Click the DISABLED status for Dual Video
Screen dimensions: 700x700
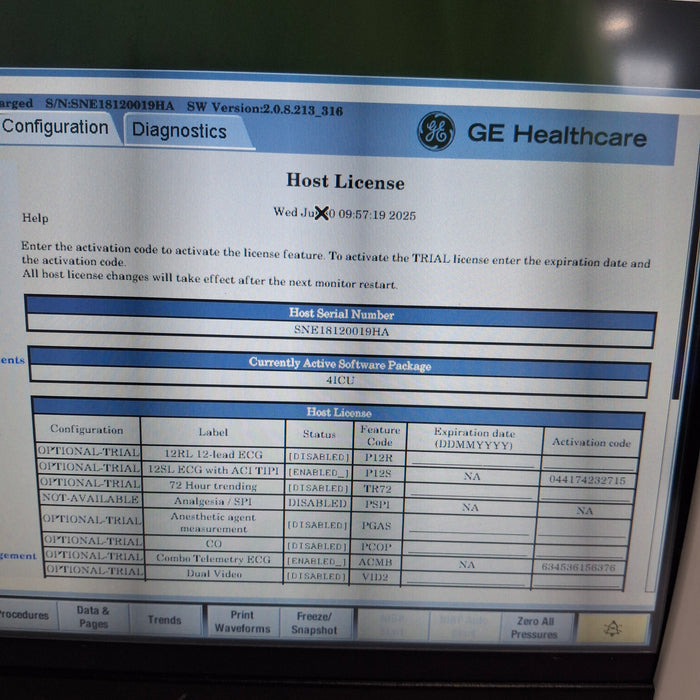click(x=316, y=576)
